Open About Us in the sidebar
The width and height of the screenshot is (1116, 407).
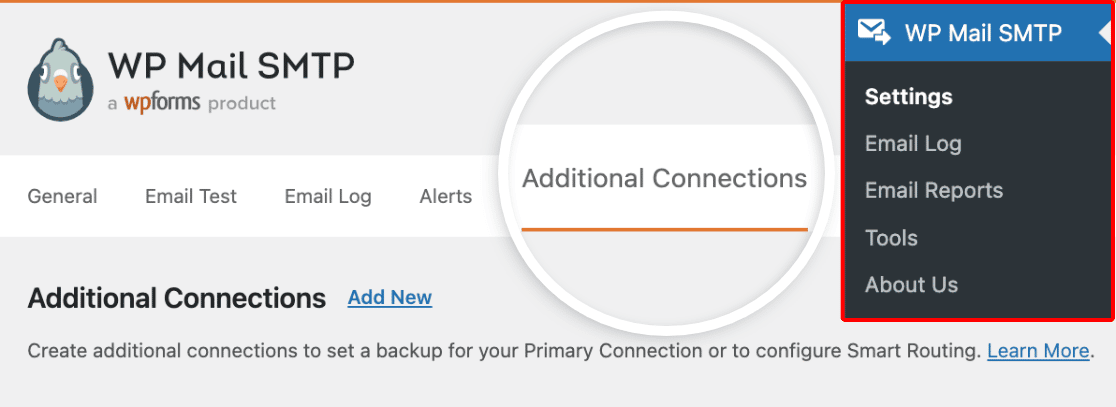[911, 285]
